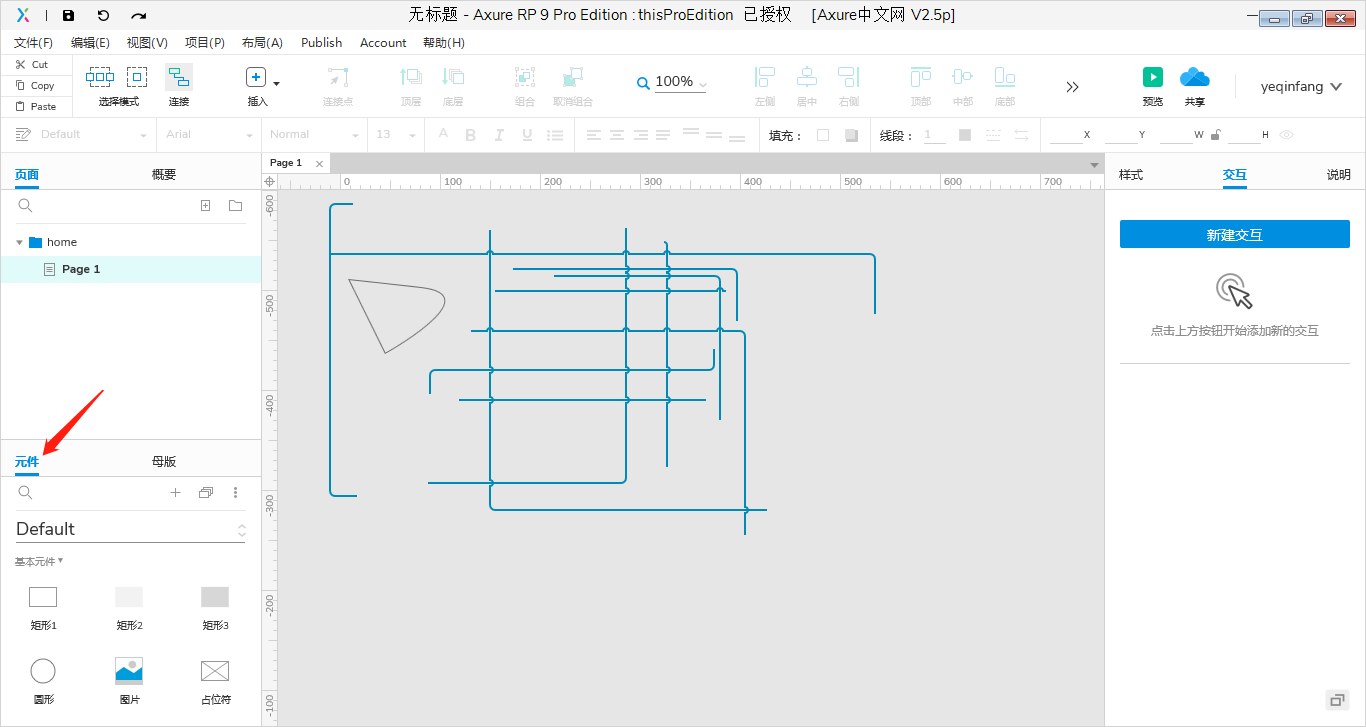Click the shadow swatch beside fill color
The height and width of the screenshot is (727, 1366).
pyautogui.click(x=851, y=135)
